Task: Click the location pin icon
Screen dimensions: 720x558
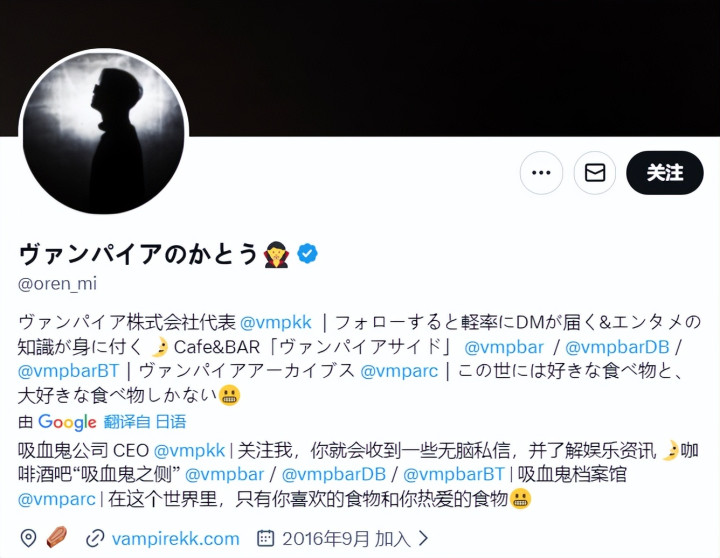Action: (x=28, y=538)
